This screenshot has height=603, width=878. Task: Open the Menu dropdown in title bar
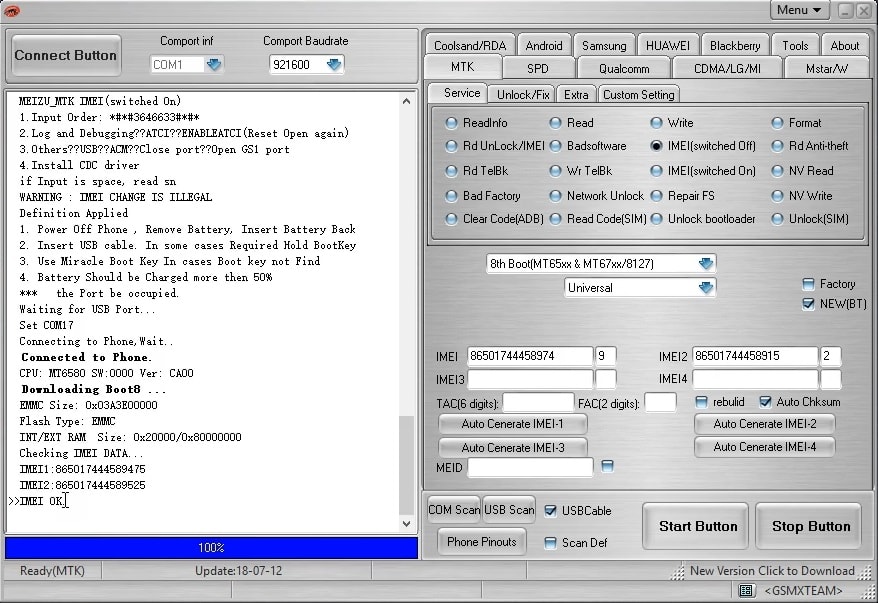coord(798,10)
